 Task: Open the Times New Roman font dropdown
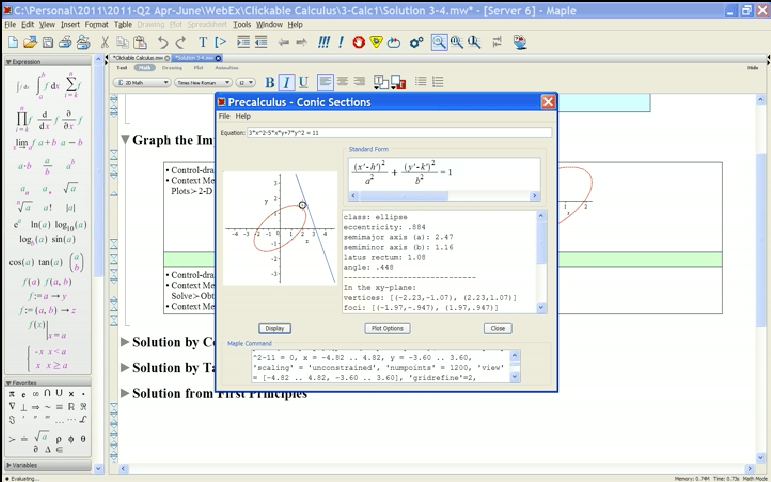(203, 83)
